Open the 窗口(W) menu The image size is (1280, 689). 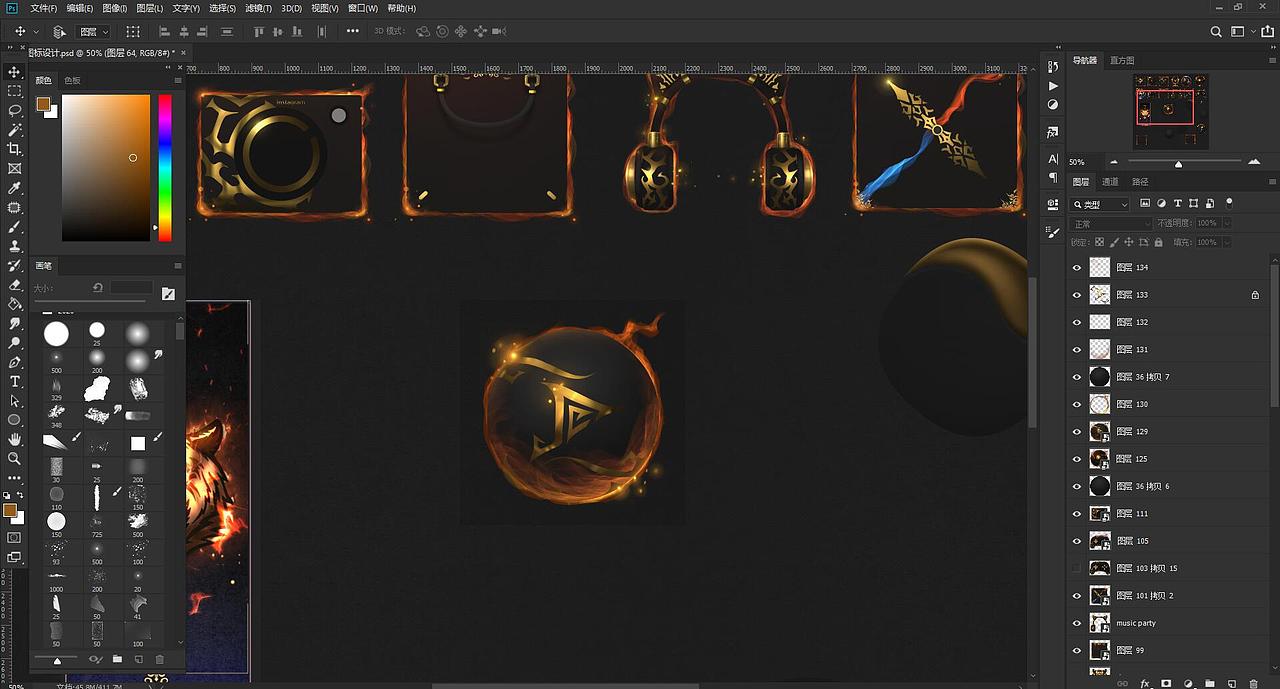pyautogui.click(x=363, y=8)
